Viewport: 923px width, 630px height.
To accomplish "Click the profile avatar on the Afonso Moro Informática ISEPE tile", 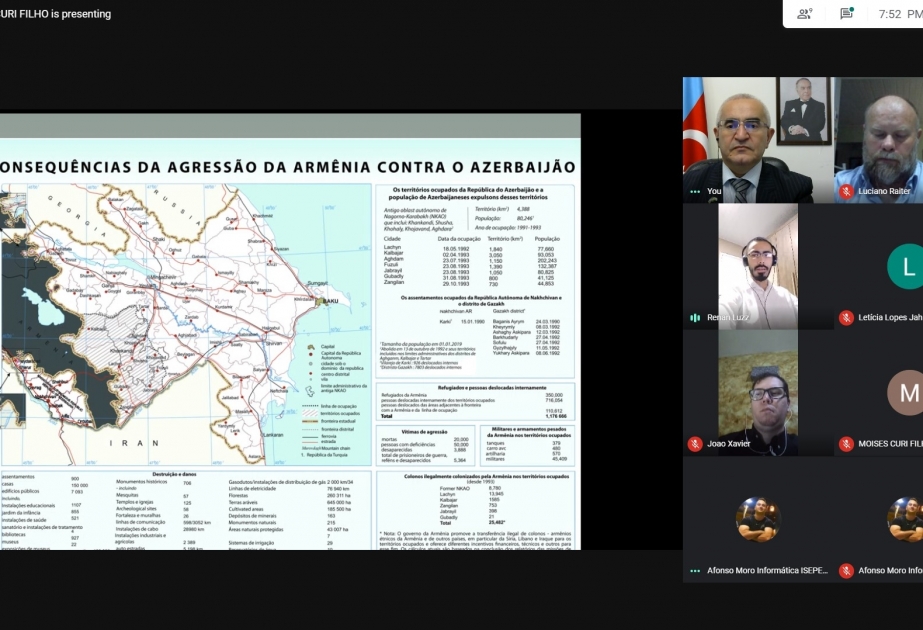I will [758, 519].
